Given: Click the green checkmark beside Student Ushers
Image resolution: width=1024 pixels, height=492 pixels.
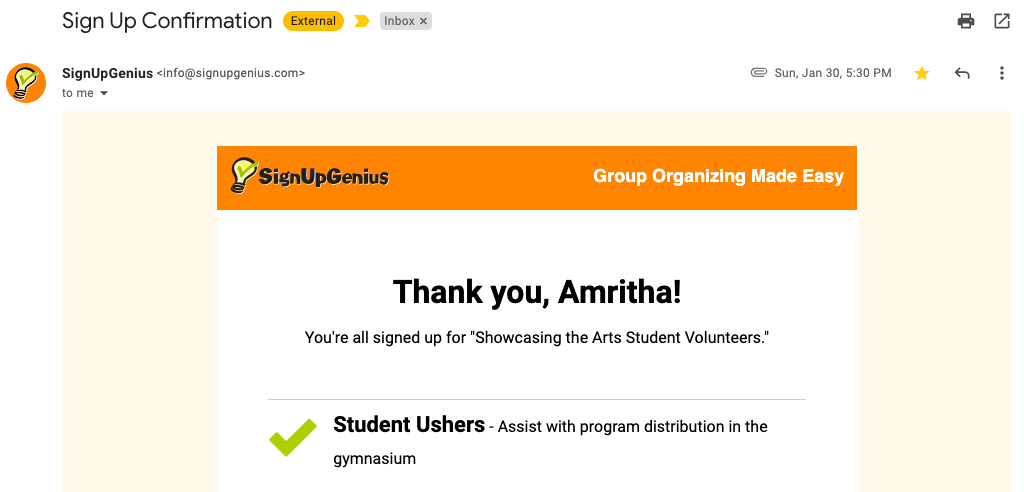Looking at the screenshot, I should [293, 438].
